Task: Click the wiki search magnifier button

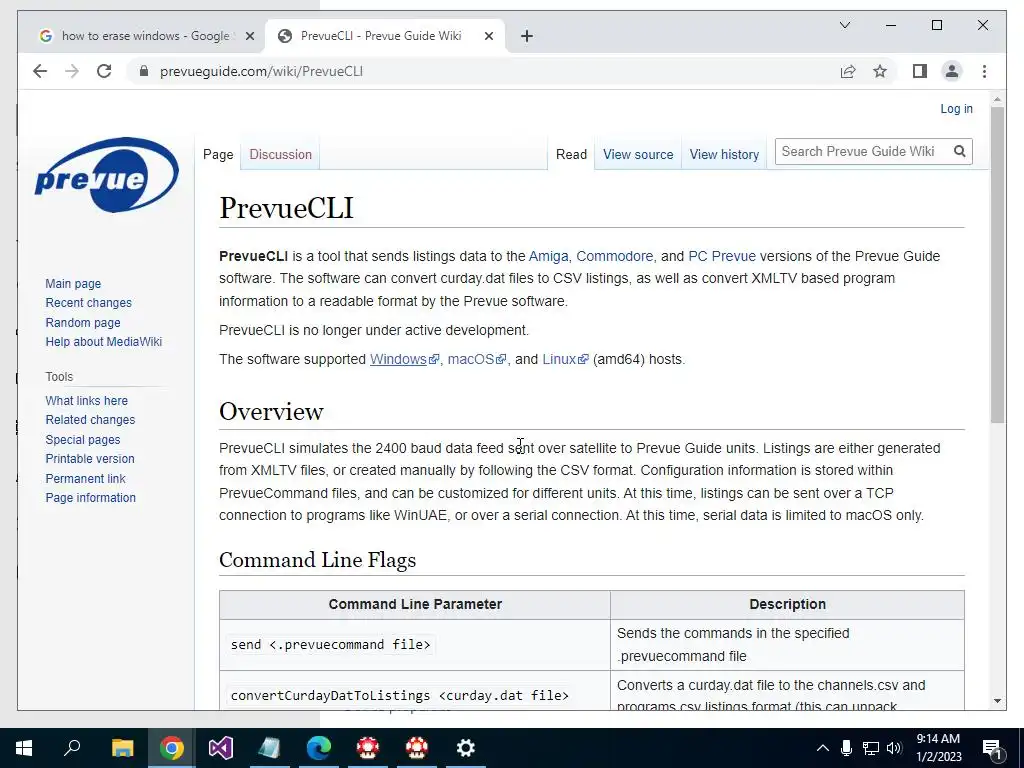Action: point(959,152)
